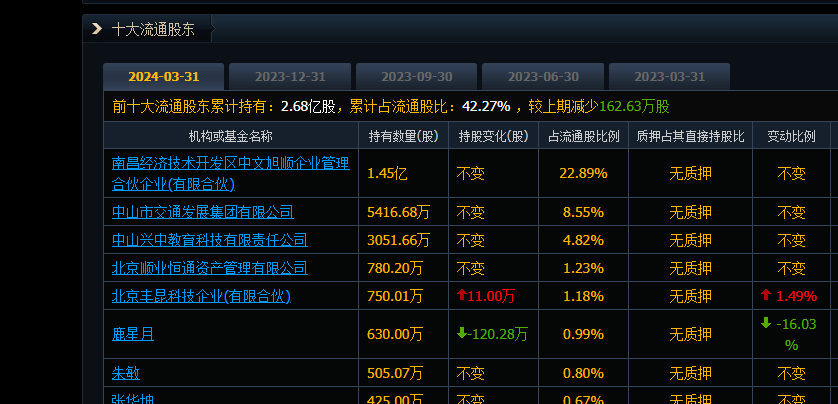838x404 pixels.
Task: Open shareholder 鹿星月 link
Action: [x=133, y=335]
